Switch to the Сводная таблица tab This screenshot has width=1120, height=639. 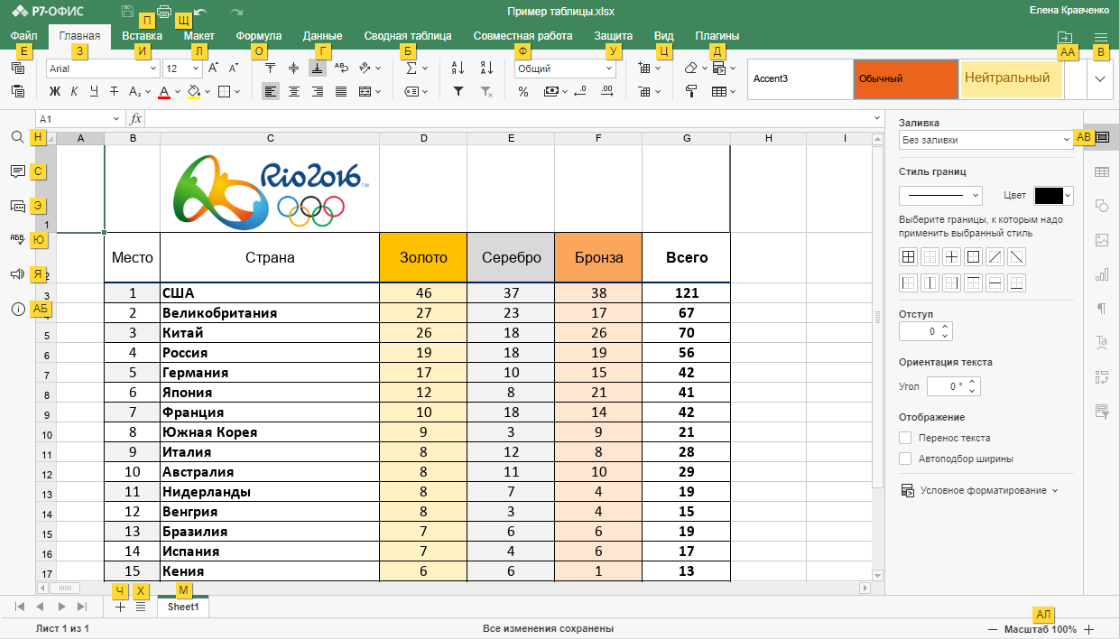407,36
